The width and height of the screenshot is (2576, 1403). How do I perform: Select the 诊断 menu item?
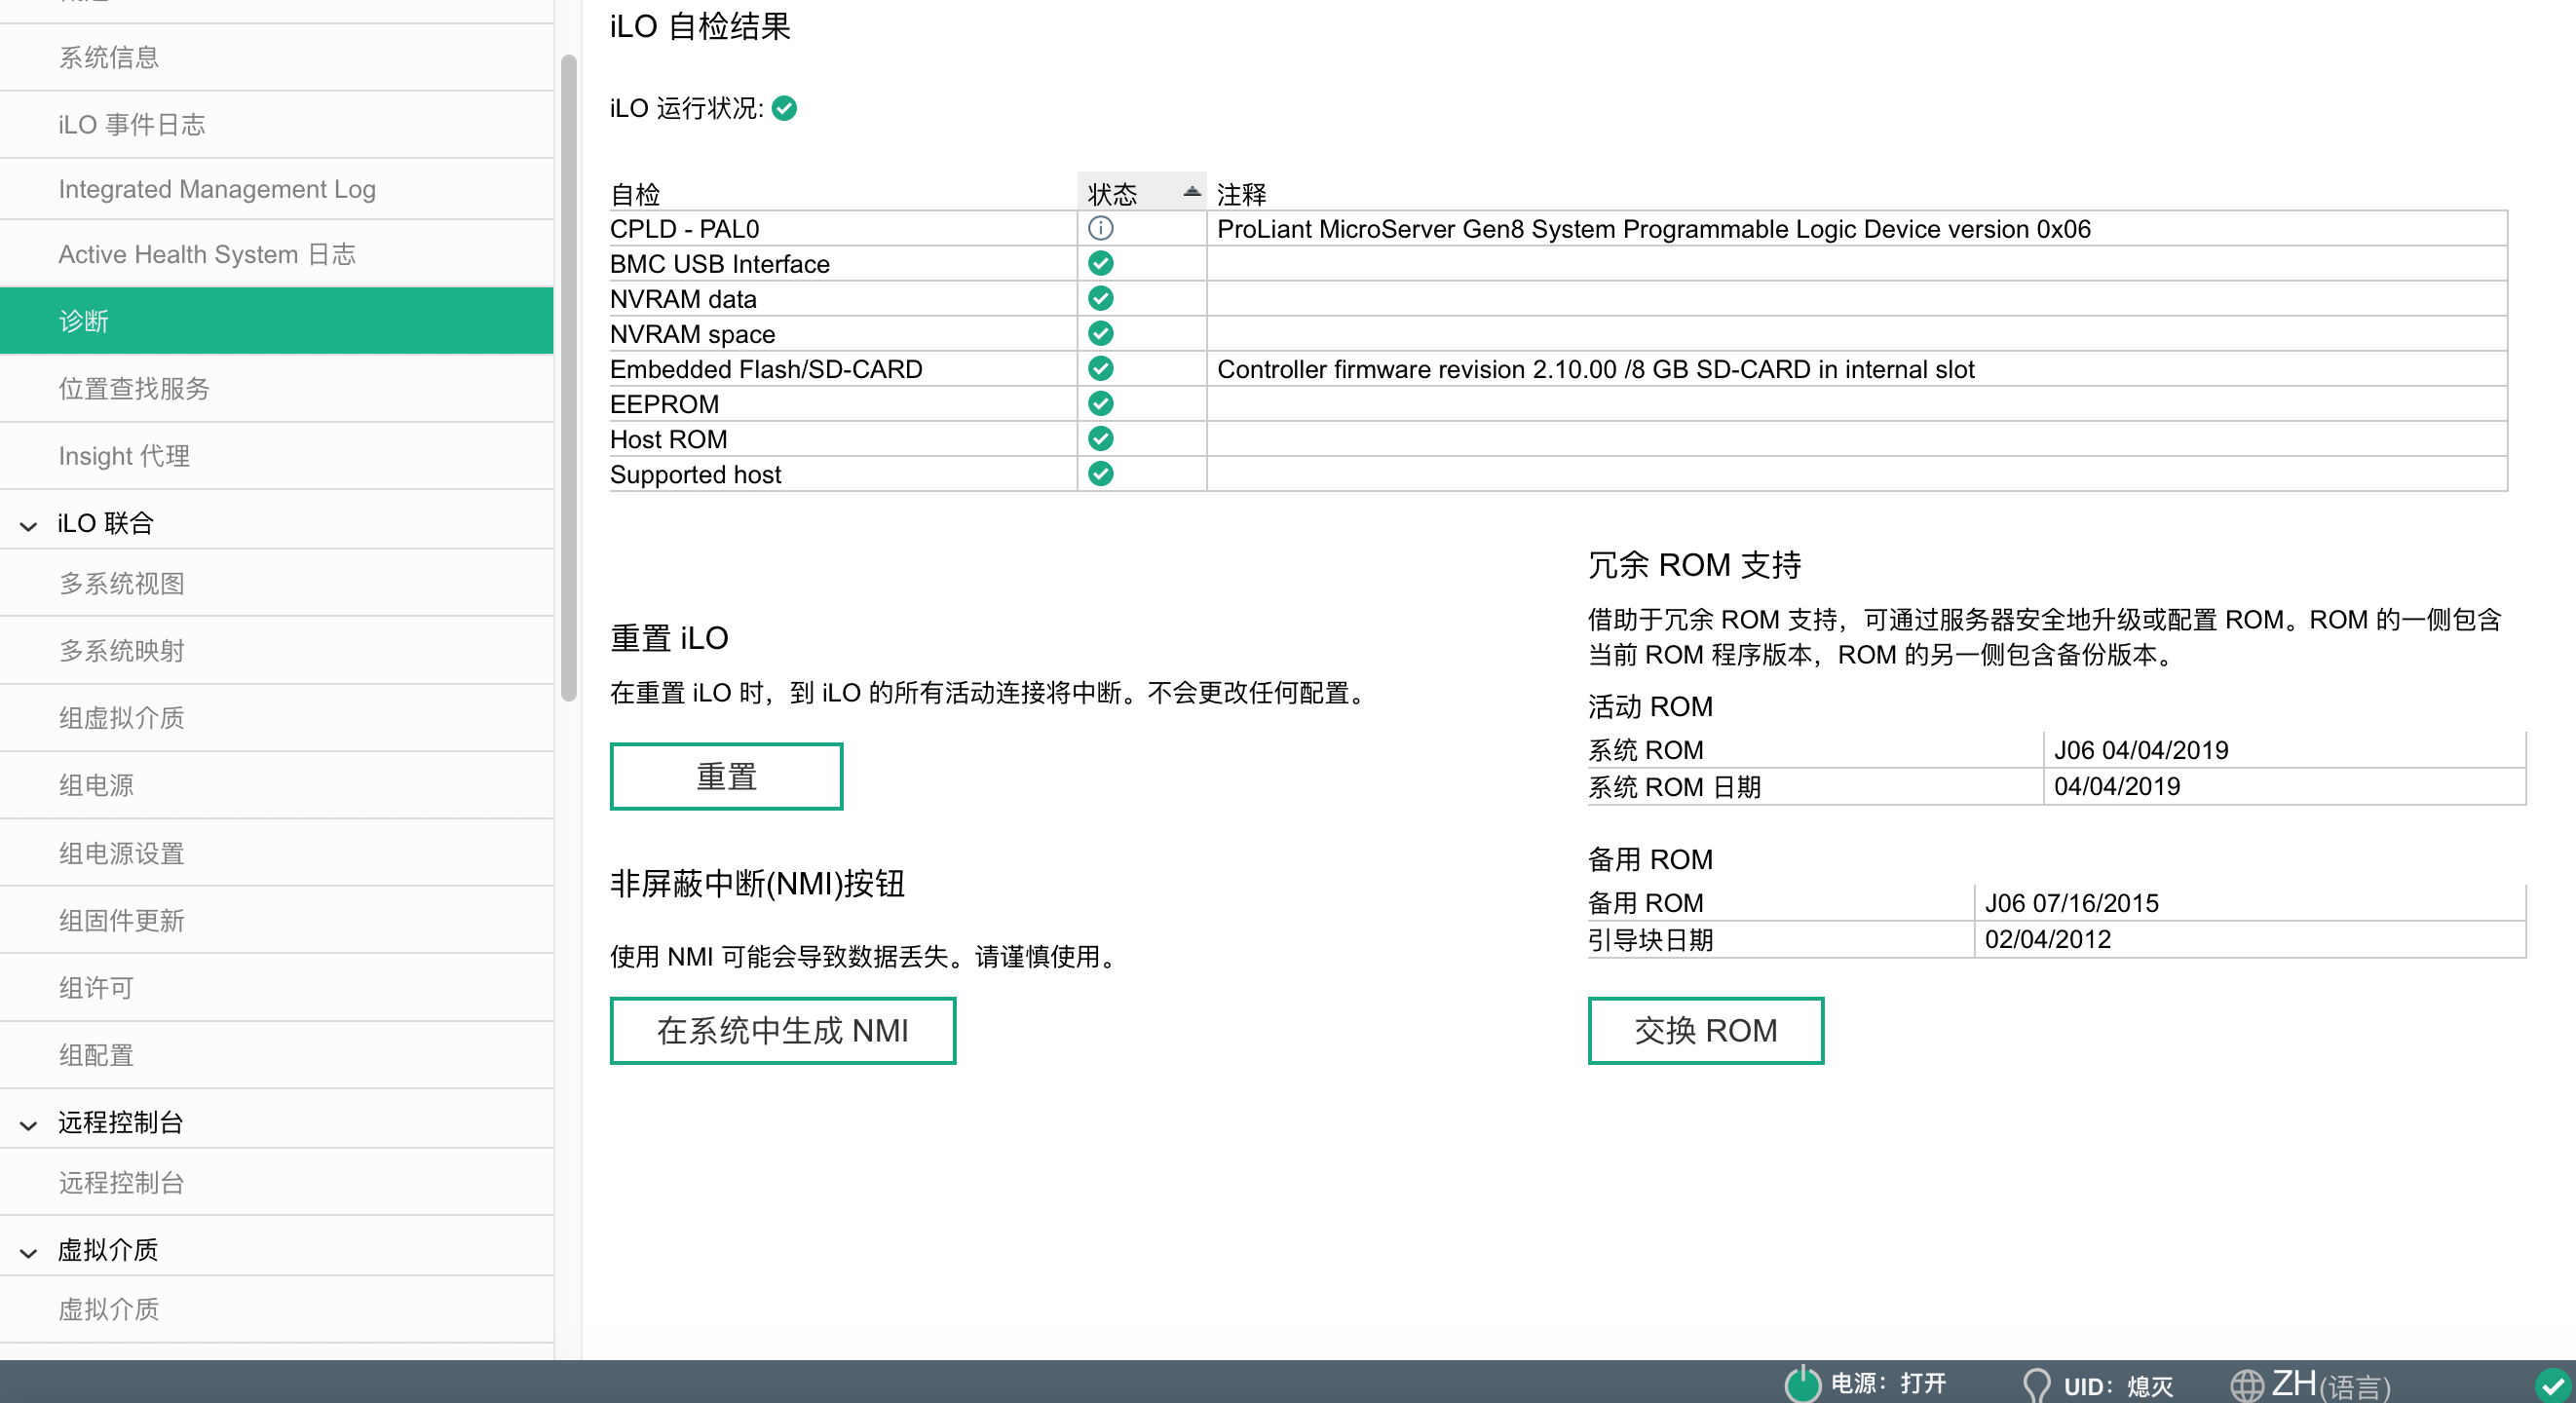(x=277, y=321)
